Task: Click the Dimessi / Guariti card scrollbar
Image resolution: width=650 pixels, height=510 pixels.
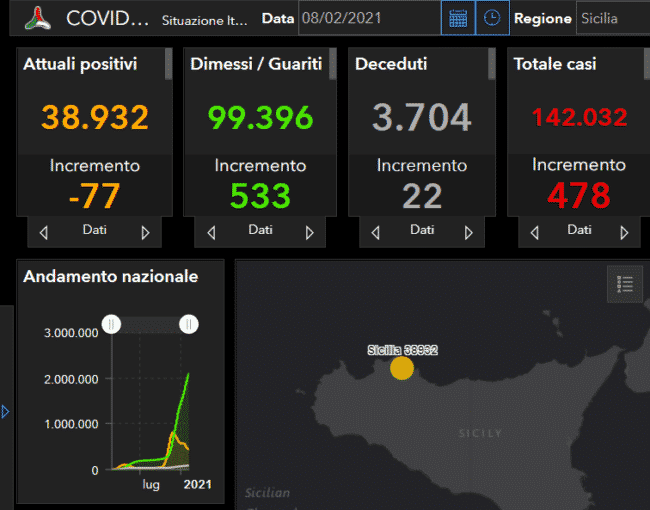Action: 332,64
